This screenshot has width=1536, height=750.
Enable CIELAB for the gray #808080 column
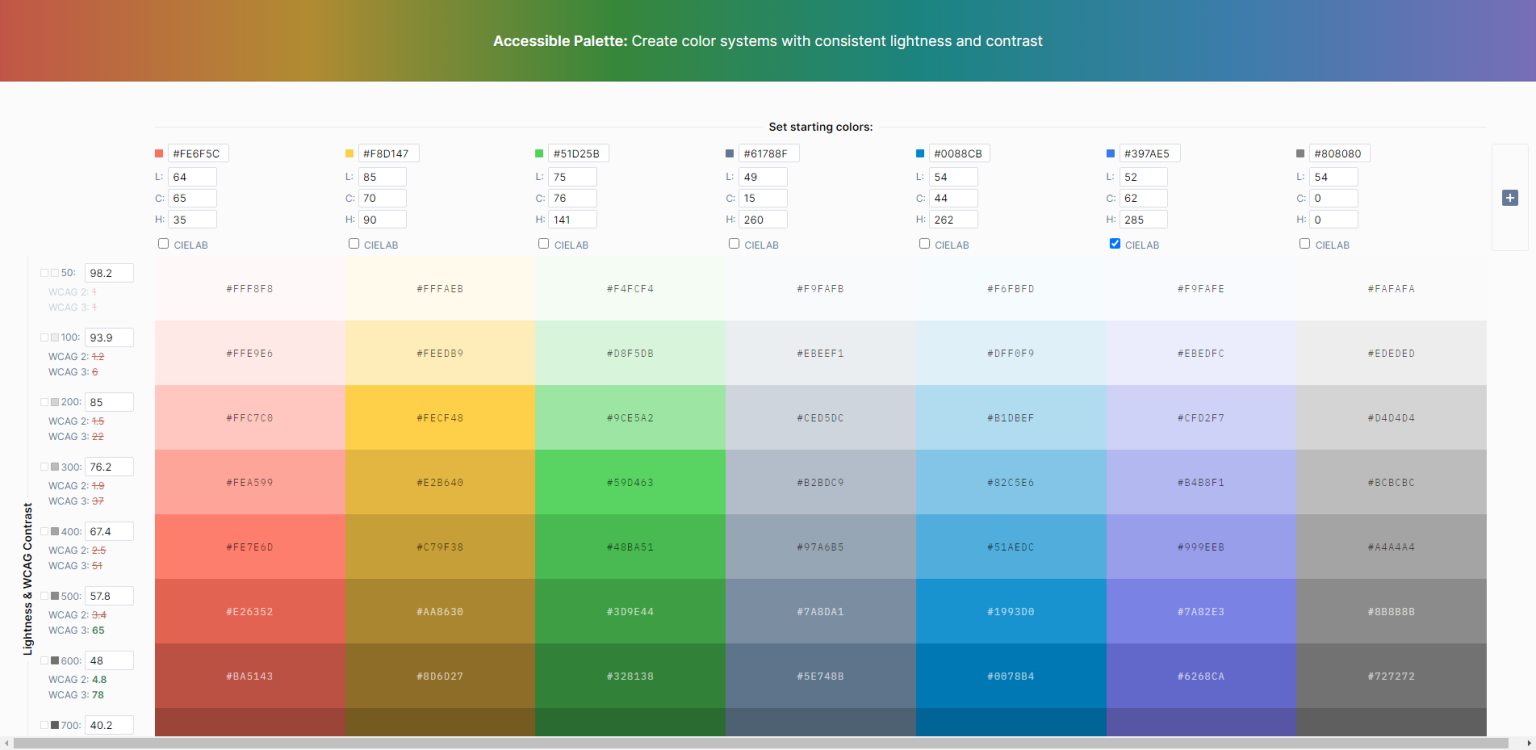pyautogui.click(x=1305, y=243)
